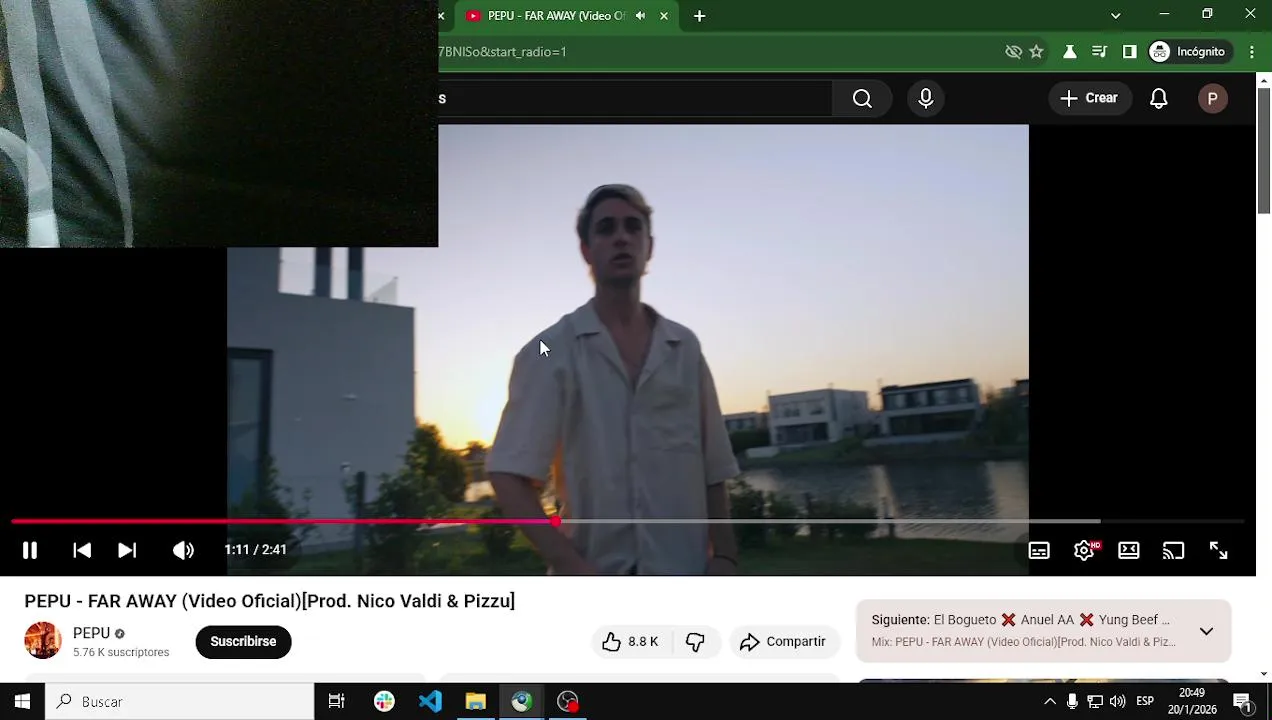The image size is (1272, 720).
Task: Open the player settings gear
Action: 1084,550
